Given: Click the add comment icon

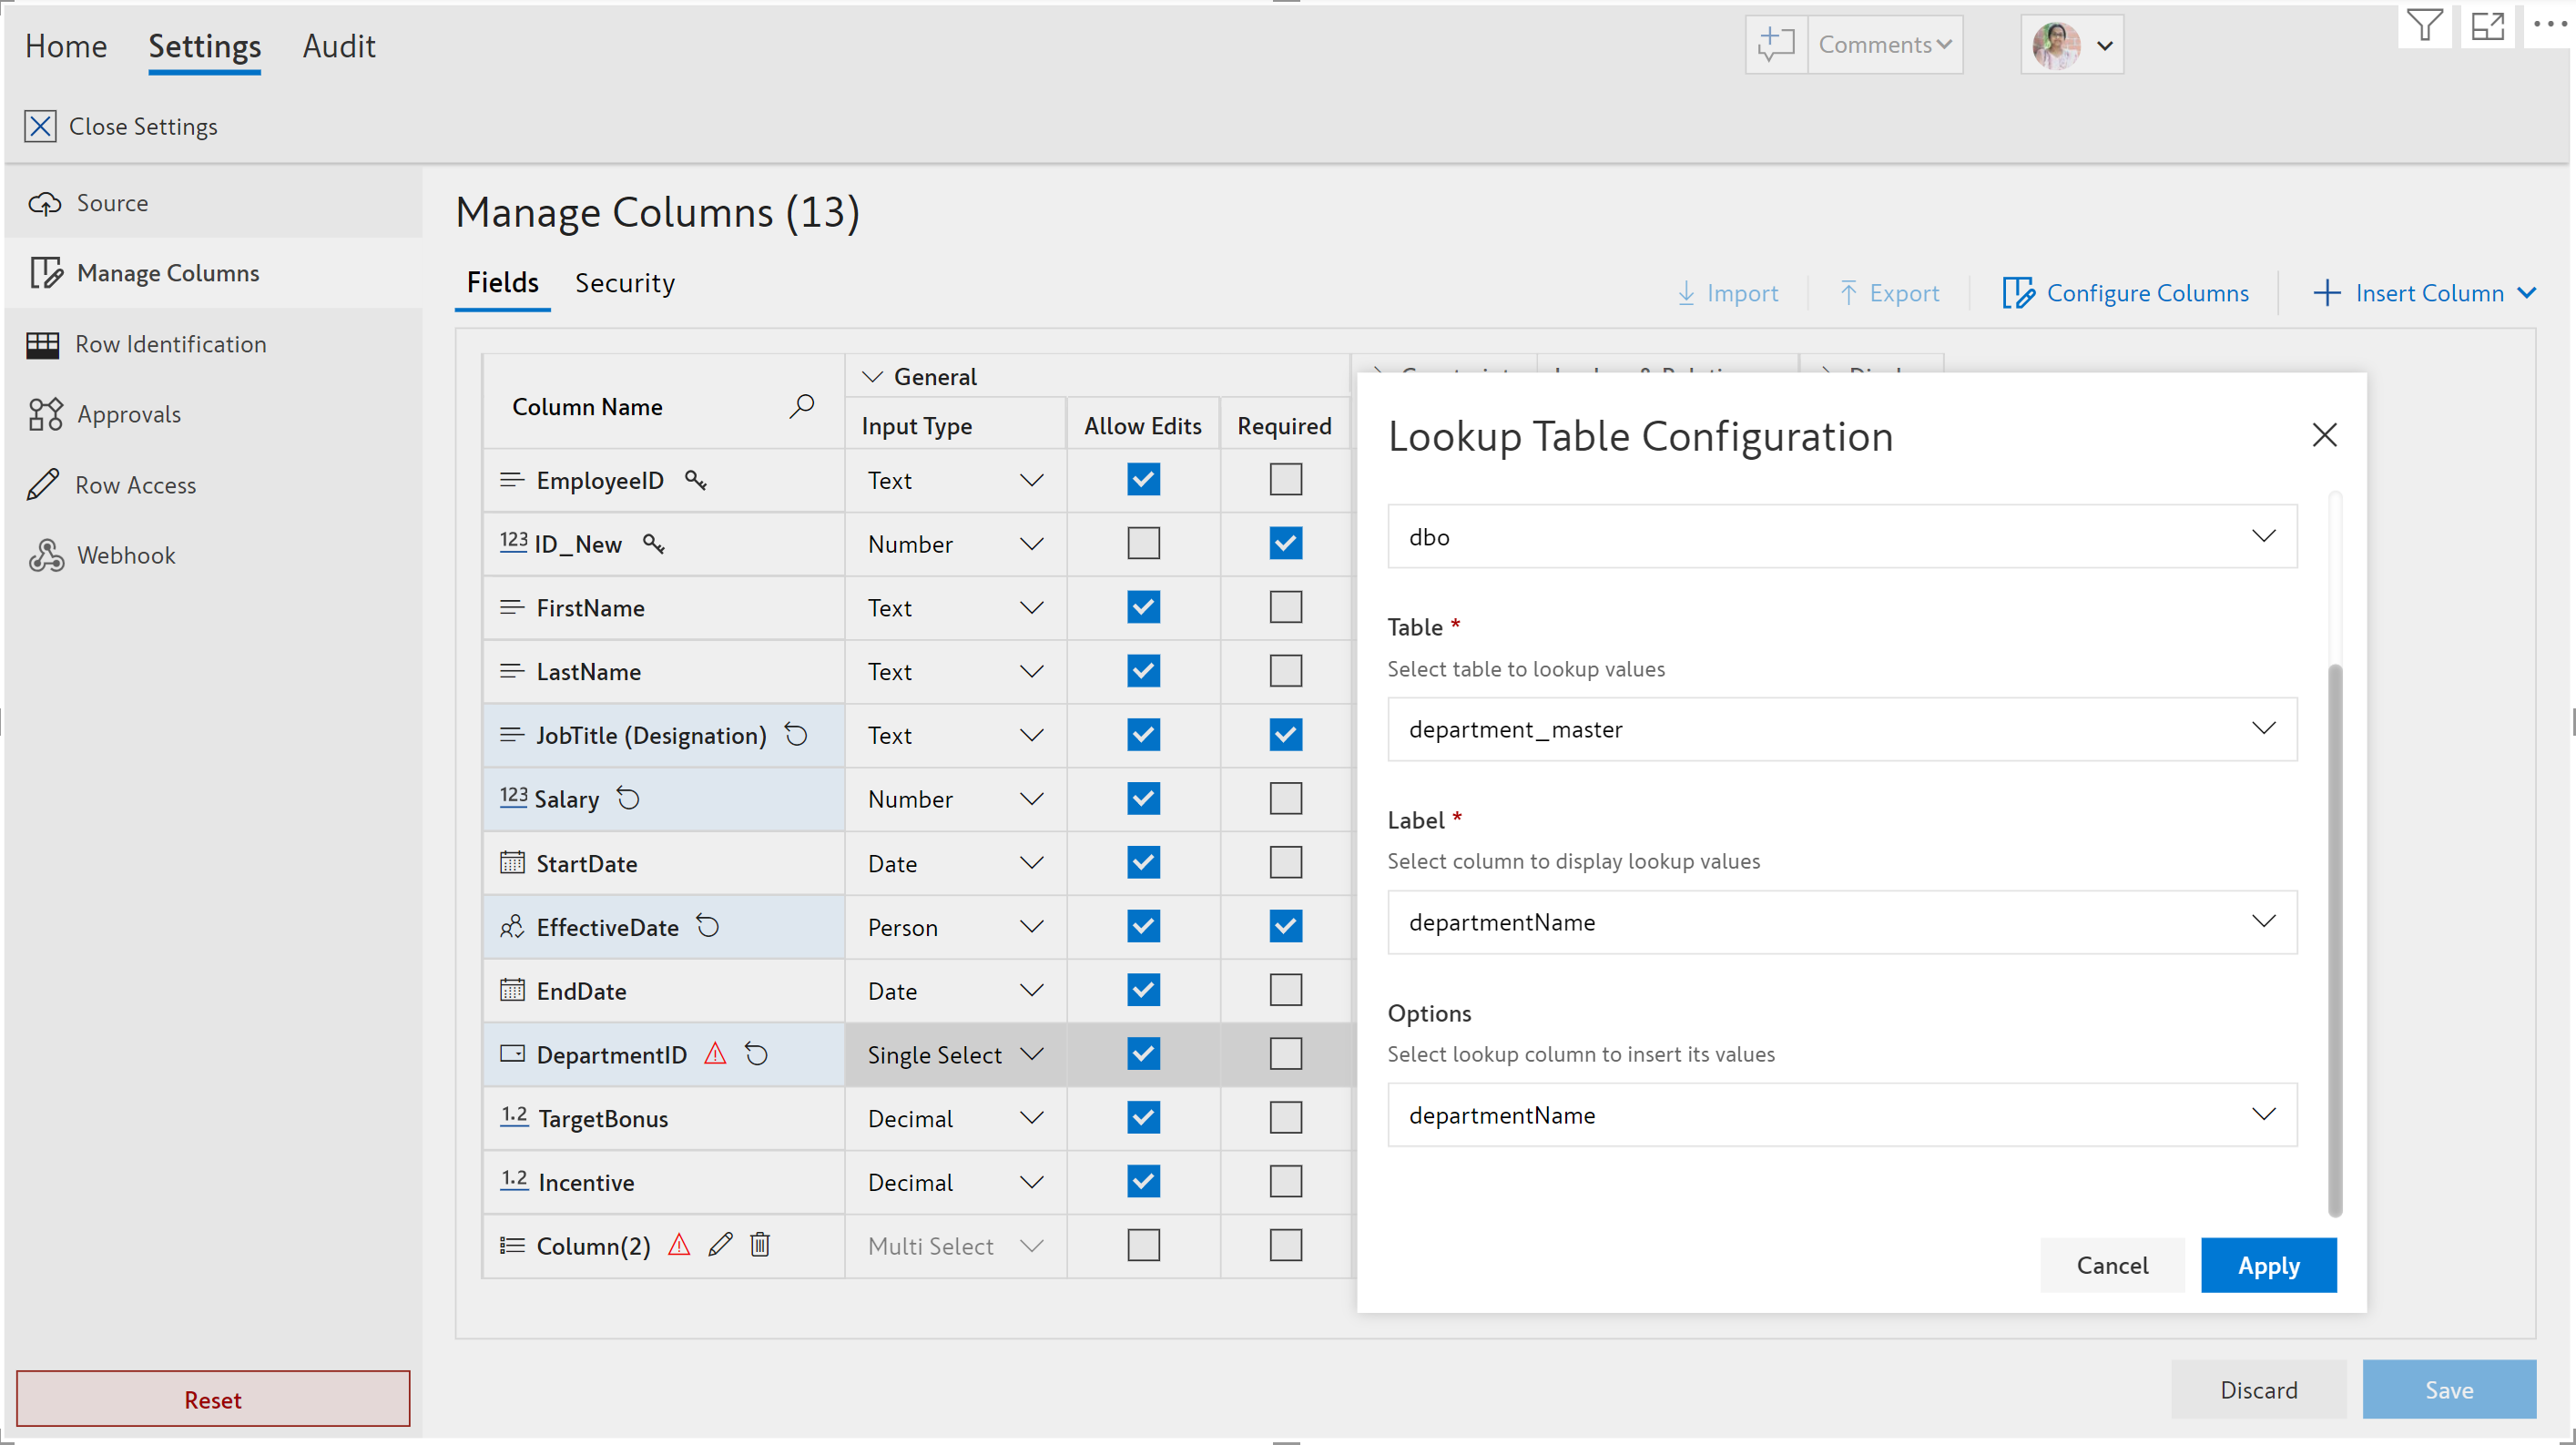Looking at the screenshot, I should [x=1776, y=45].
